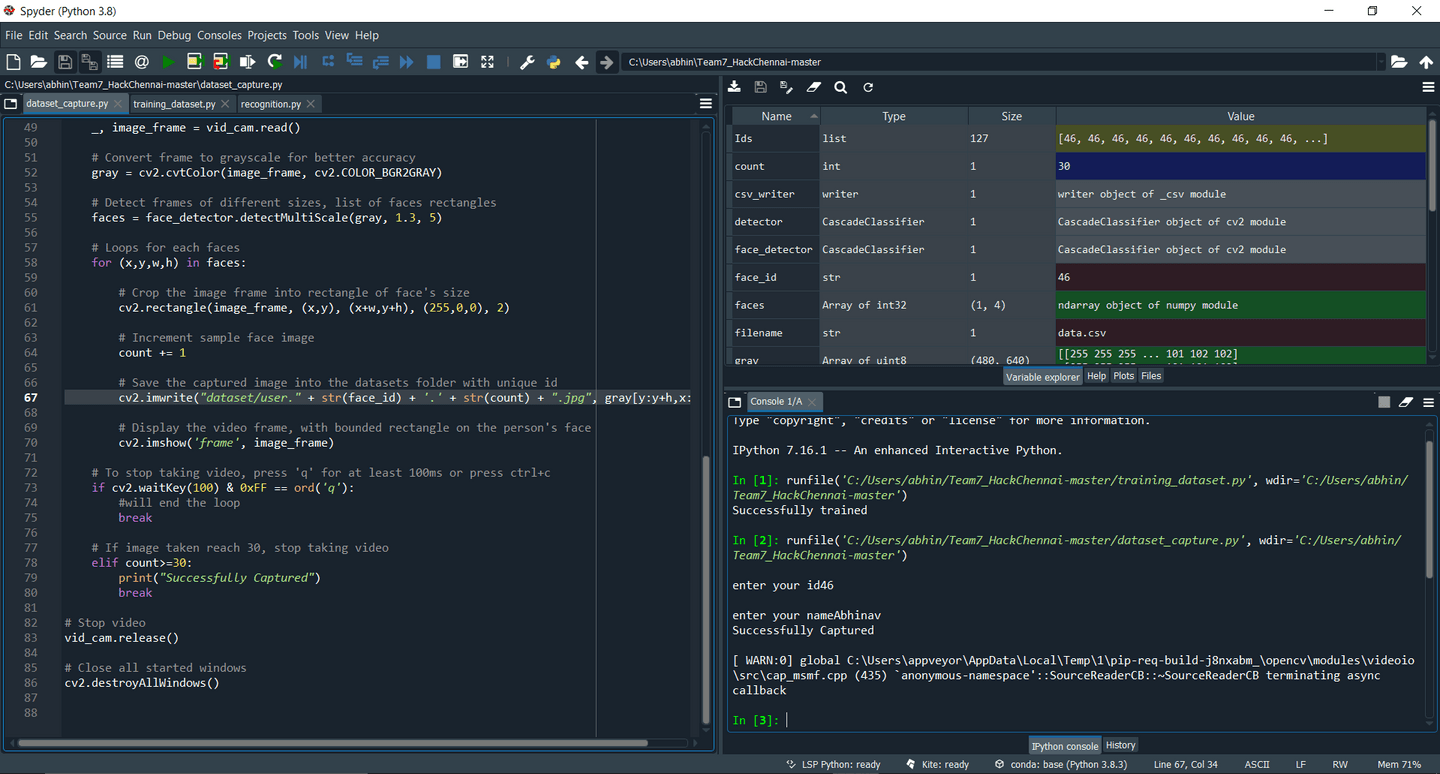Click the debug Step Return icon
This screenshot has height=774, width=1440.
pyautogui.click(x=380, y=62)
